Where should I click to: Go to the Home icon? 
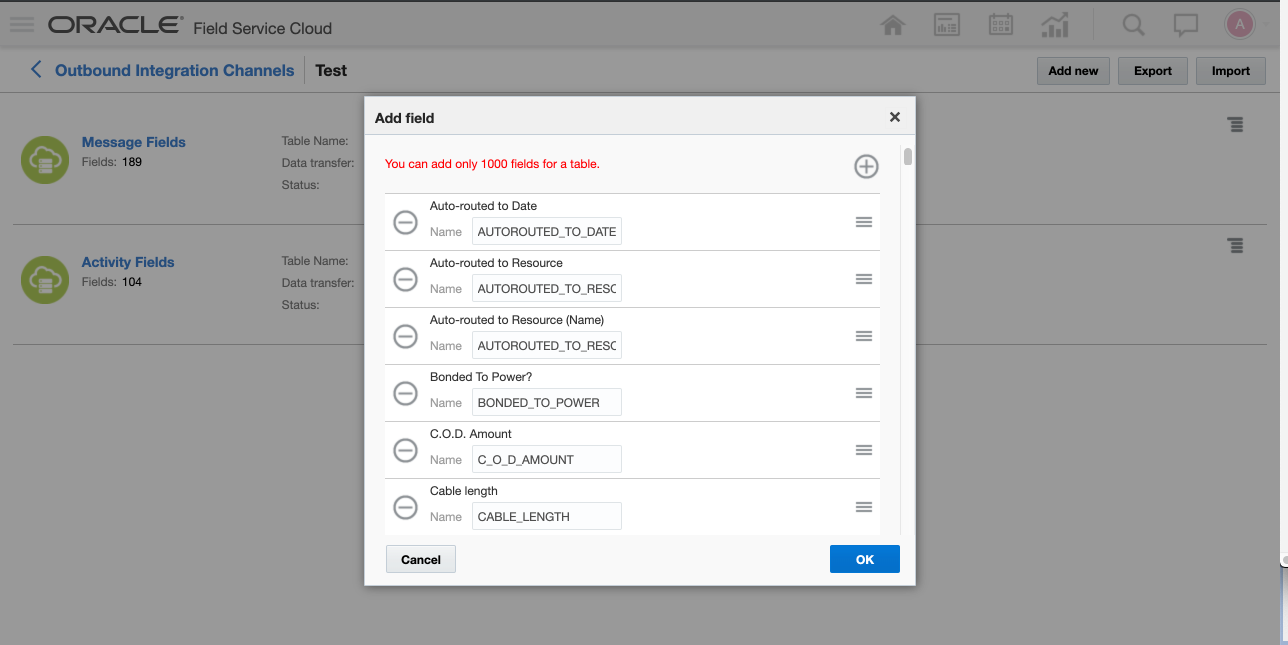[x=893, y=26]
